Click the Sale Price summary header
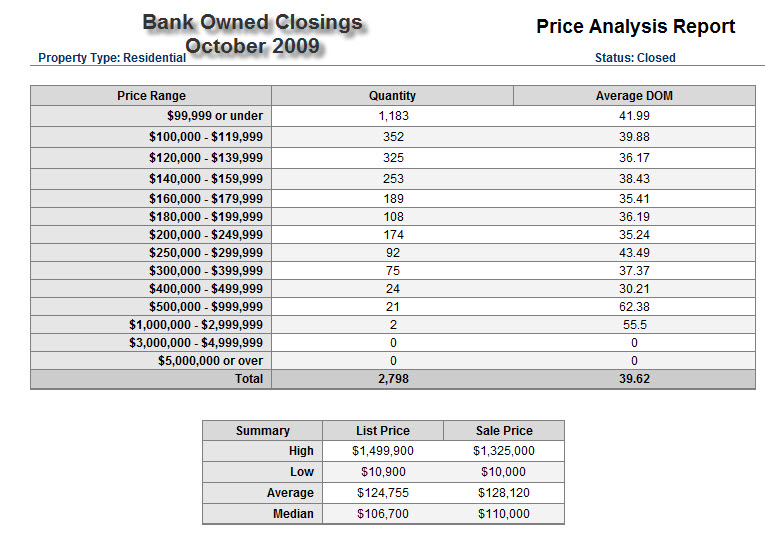Viewport: 765px width, 541px height. pyautogui.click(x=504, y=431)
